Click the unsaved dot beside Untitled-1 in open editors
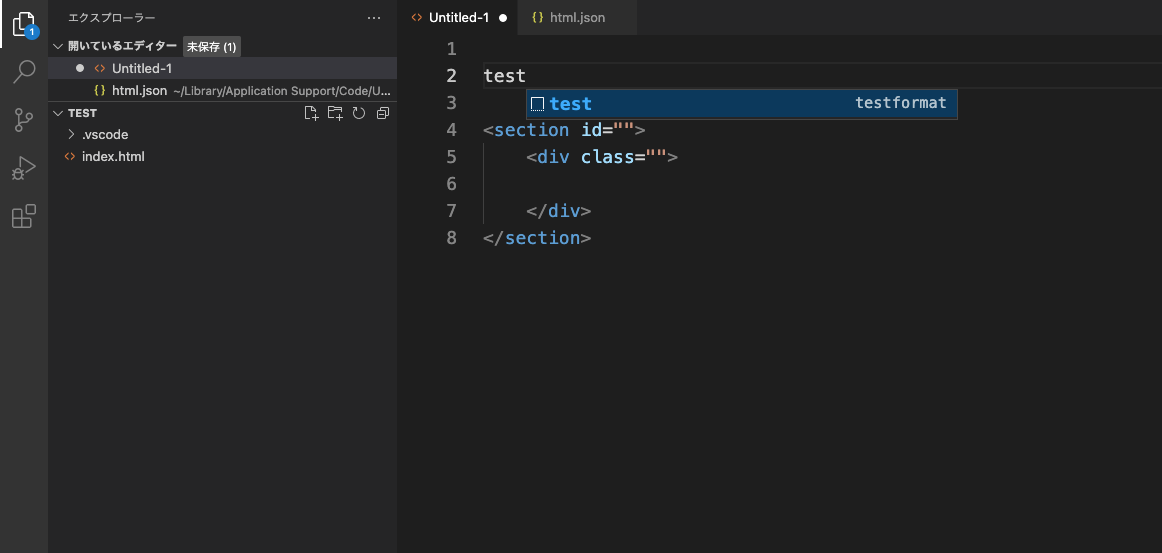The image size is (1162, 553). click(x=80, y=68)
